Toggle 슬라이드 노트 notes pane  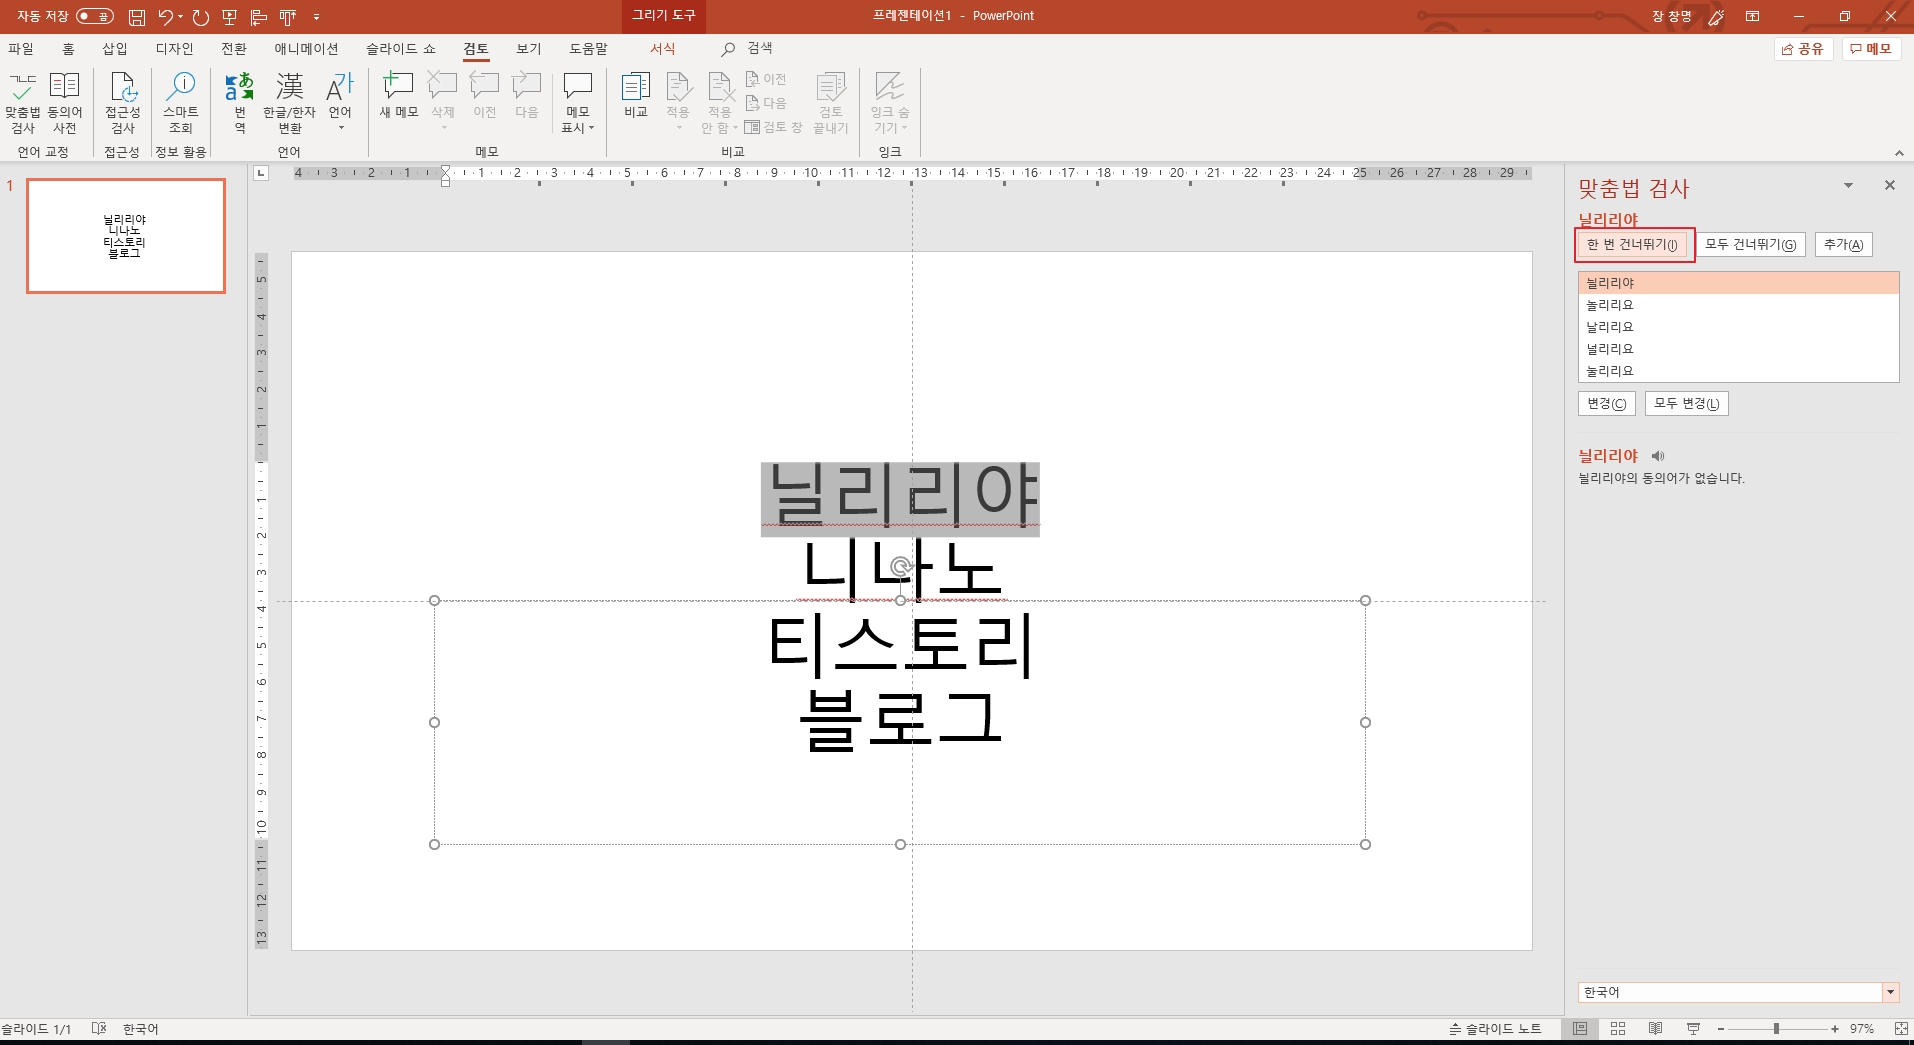coord(1495,1028)
